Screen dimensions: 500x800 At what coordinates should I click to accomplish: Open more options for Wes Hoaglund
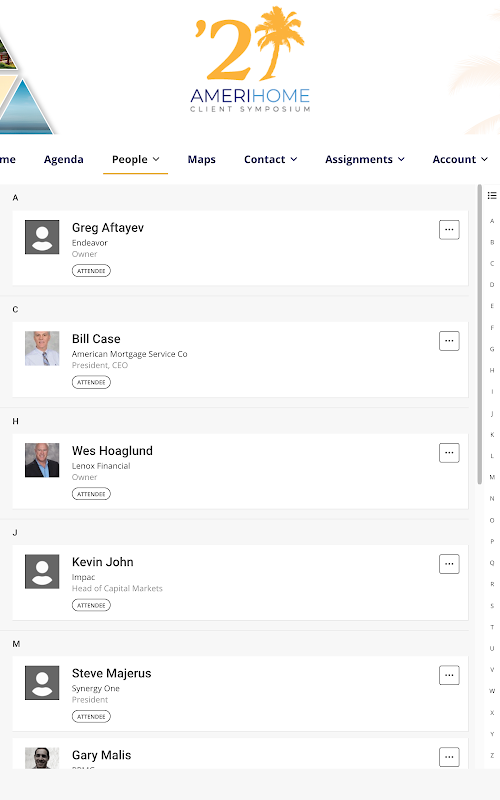[x=449, y=453]
